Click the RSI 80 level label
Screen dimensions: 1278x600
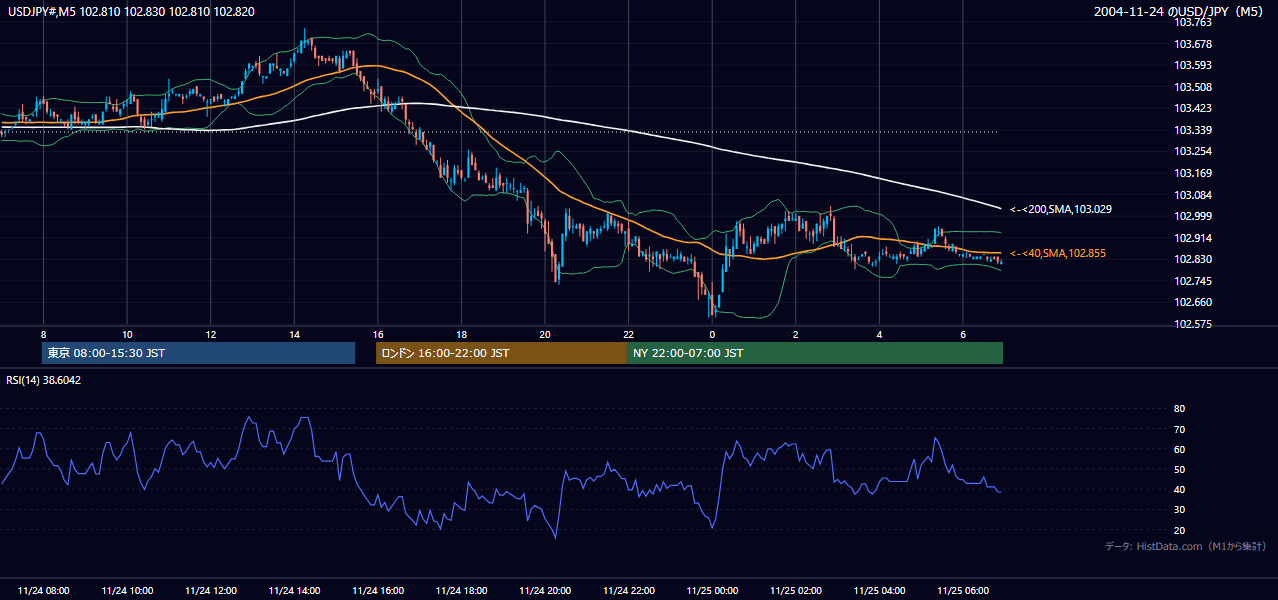click(1179, 409)
